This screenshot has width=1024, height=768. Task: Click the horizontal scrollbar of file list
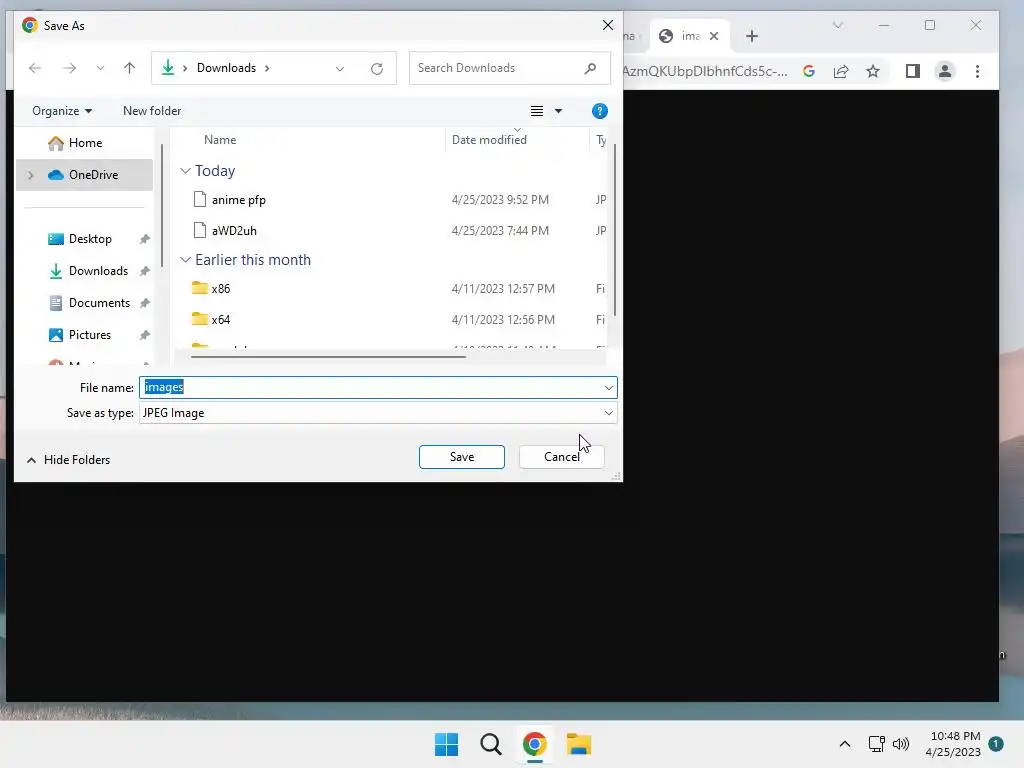[x=328, y=357]
